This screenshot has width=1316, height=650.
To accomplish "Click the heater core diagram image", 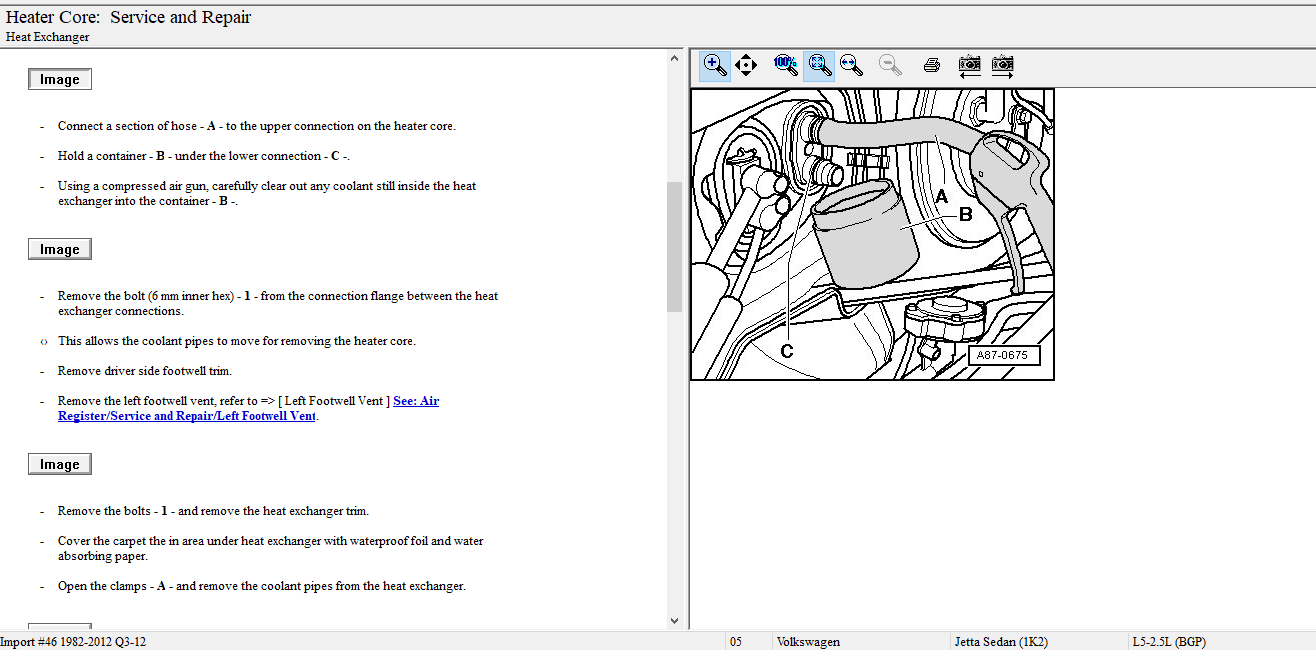I will coord(872,234).
